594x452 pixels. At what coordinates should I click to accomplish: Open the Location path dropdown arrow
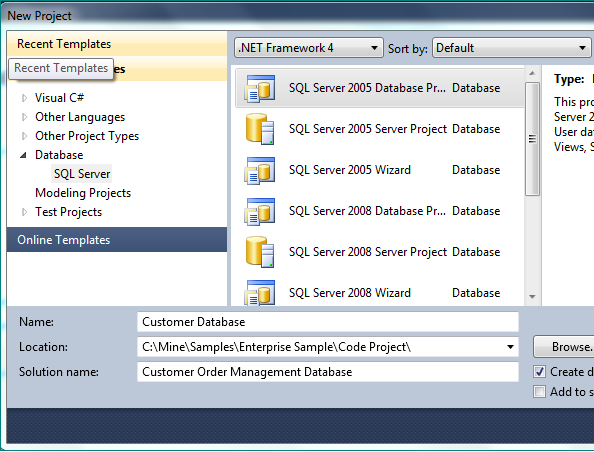510,347
